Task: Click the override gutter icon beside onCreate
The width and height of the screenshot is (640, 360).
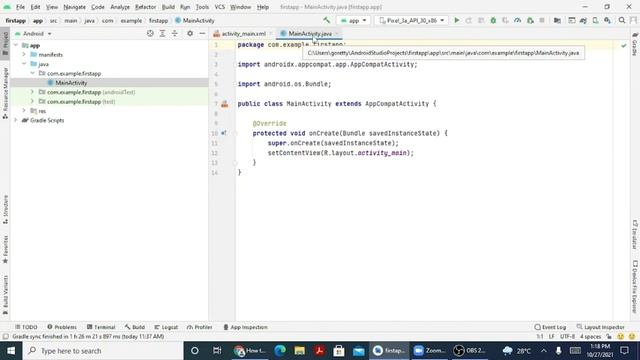Action: coord(224,133)
